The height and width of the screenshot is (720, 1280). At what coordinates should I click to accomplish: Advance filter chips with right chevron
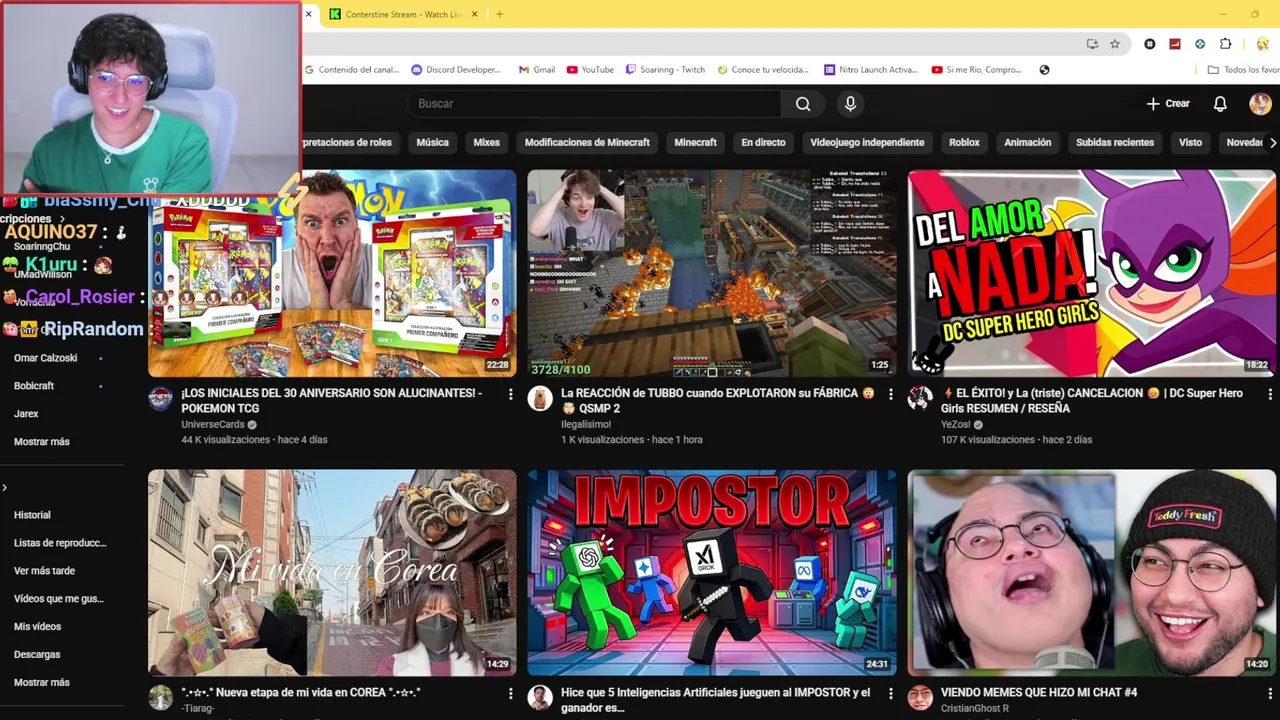[1272, 143]
